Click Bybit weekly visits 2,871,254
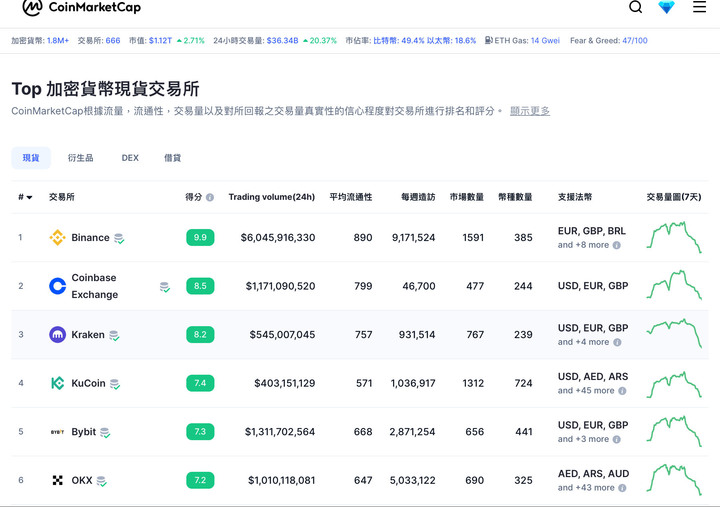The width and height of the screenshot is (720, 507). (412, 432)
